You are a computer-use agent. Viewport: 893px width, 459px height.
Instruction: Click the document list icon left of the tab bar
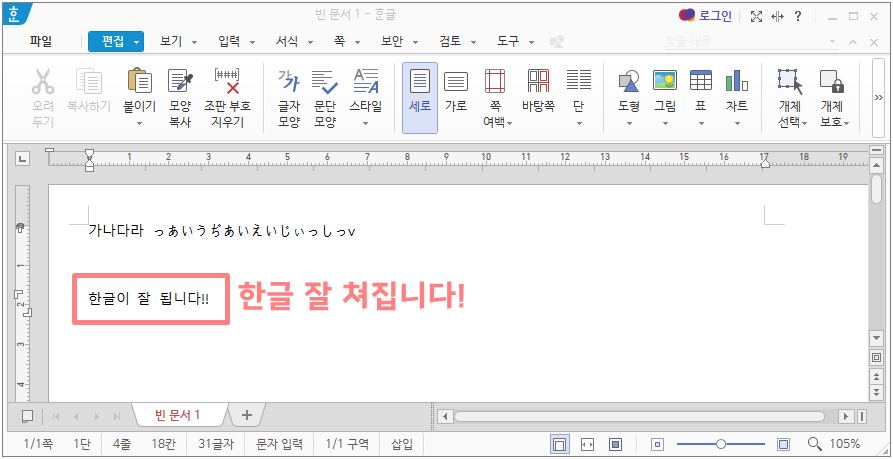click(x=27, y=416)
